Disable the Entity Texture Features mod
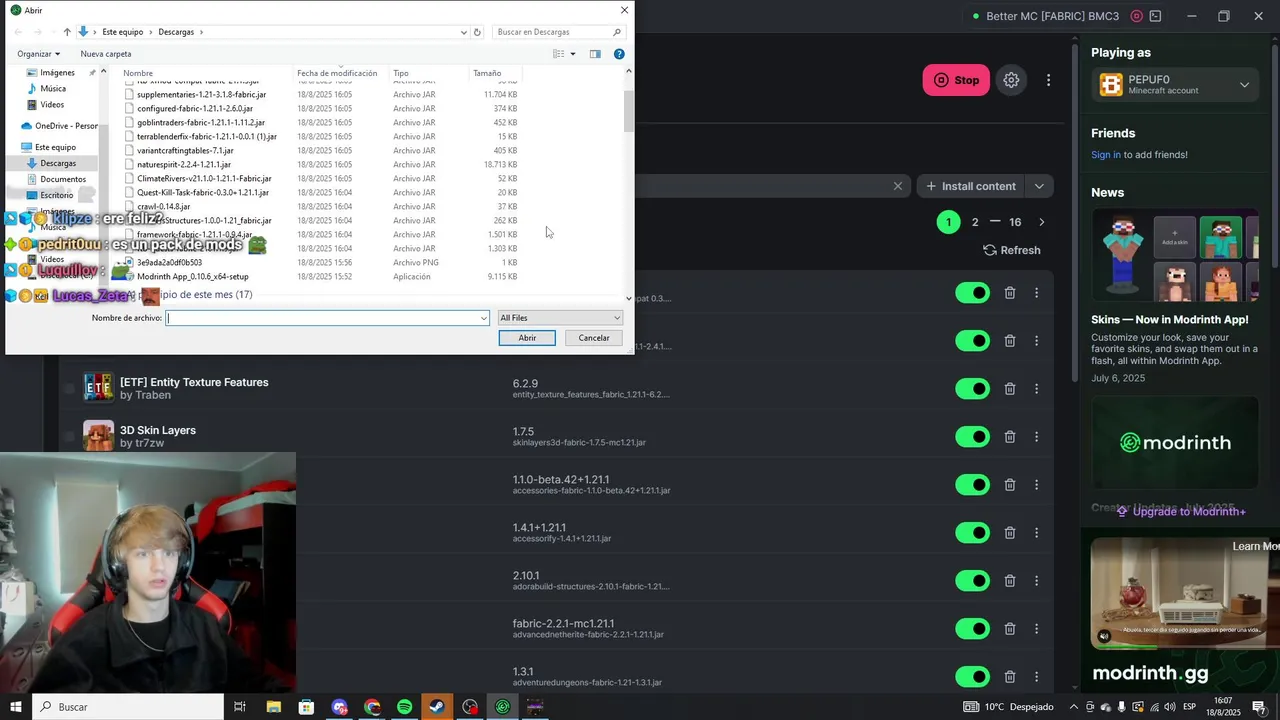 pos(972,389)
